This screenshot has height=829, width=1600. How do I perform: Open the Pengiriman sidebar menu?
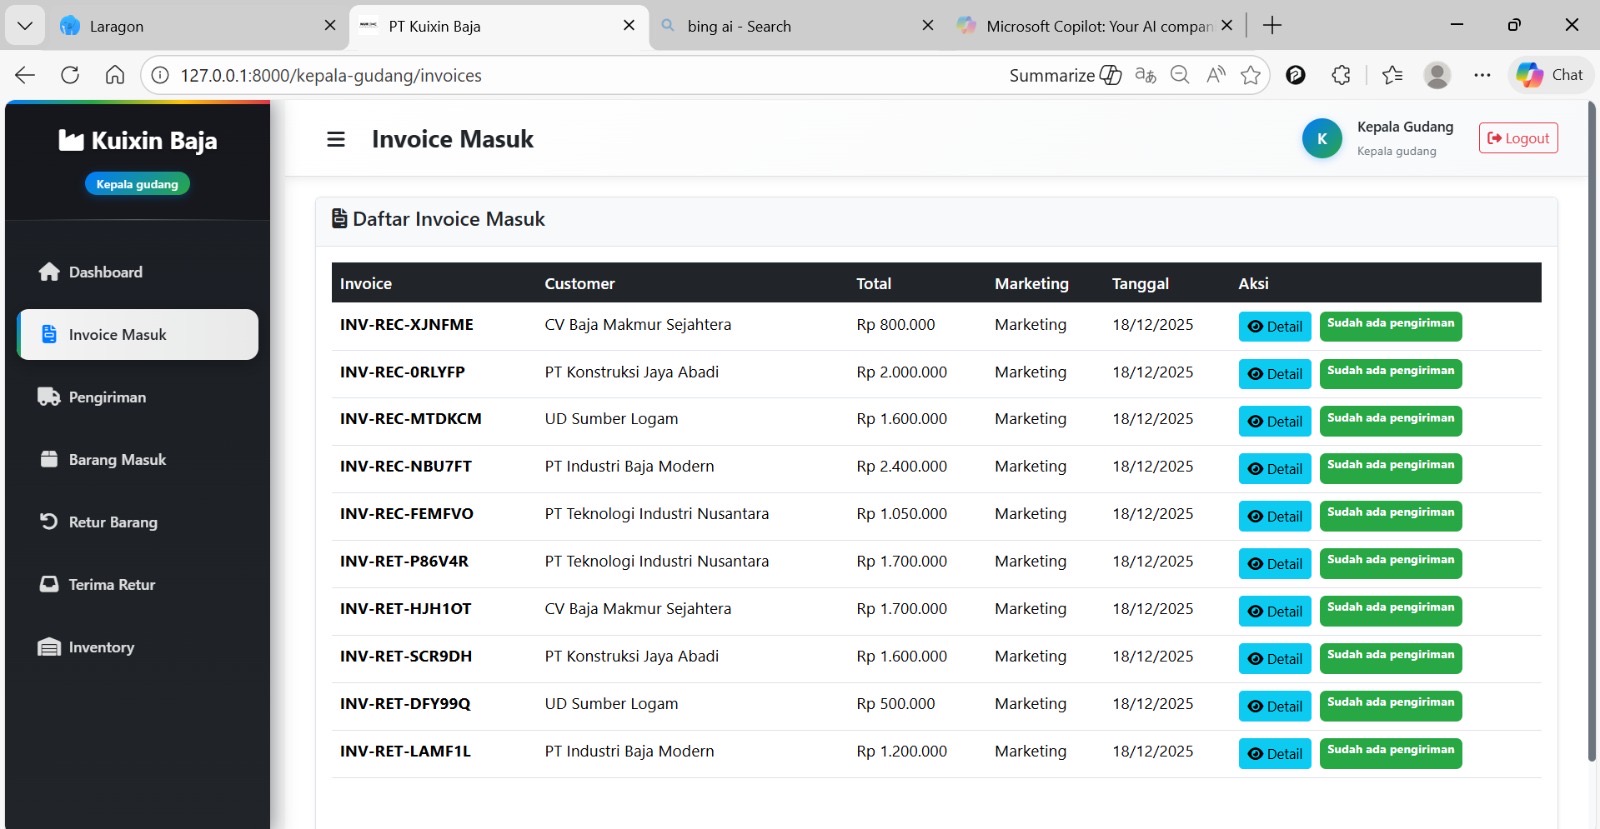(137, 397)
